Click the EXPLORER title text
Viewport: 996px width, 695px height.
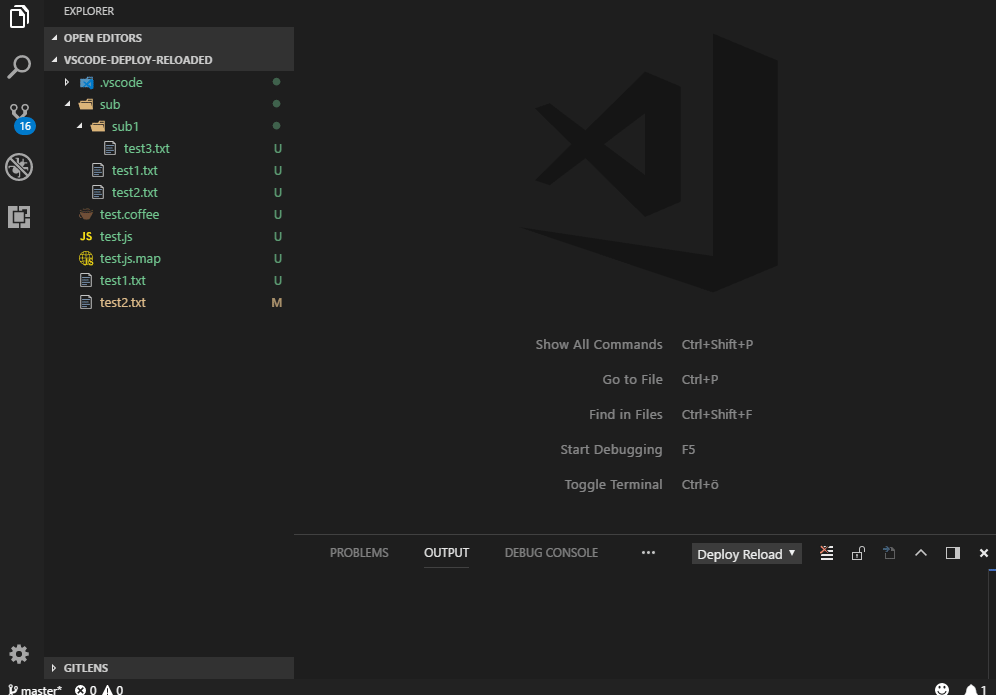coord(89,11)
